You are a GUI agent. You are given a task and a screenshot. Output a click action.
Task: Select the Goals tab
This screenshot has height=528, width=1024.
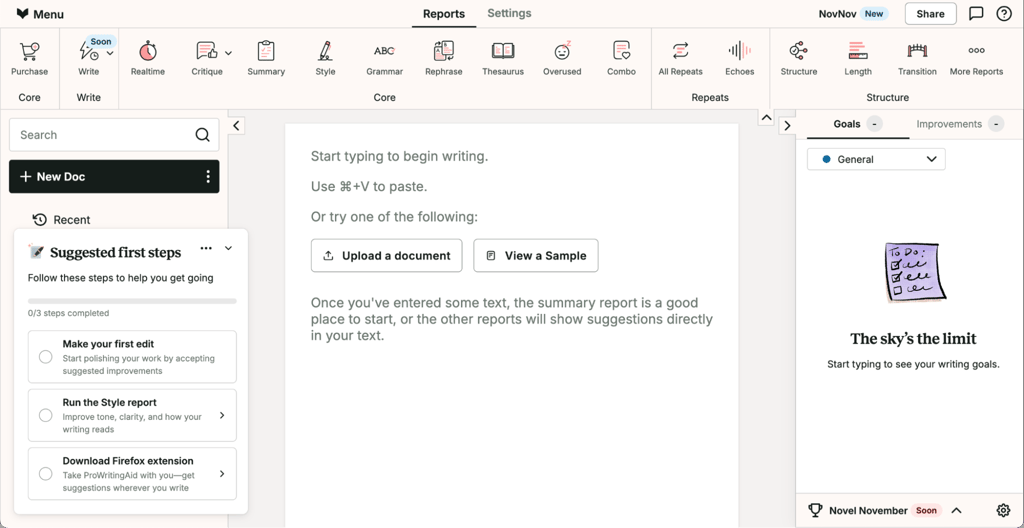click(x=857, y=124)
